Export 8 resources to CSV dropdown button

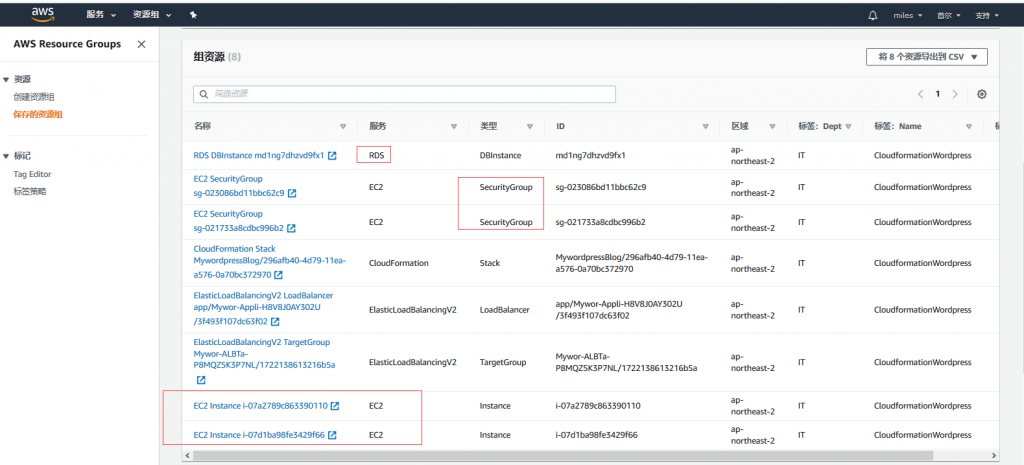tap(927, 57)
